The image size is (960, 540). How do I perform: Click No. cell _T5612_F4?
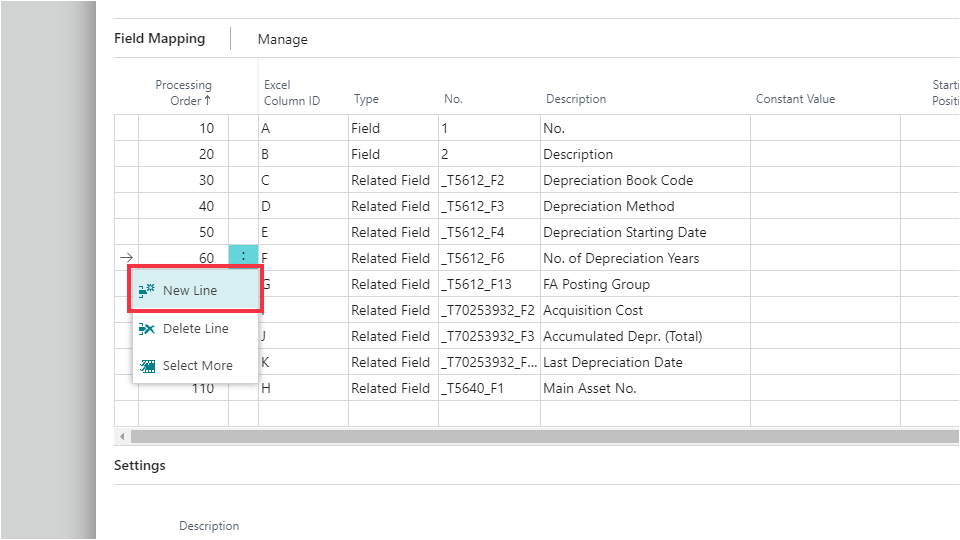point(489,232)
